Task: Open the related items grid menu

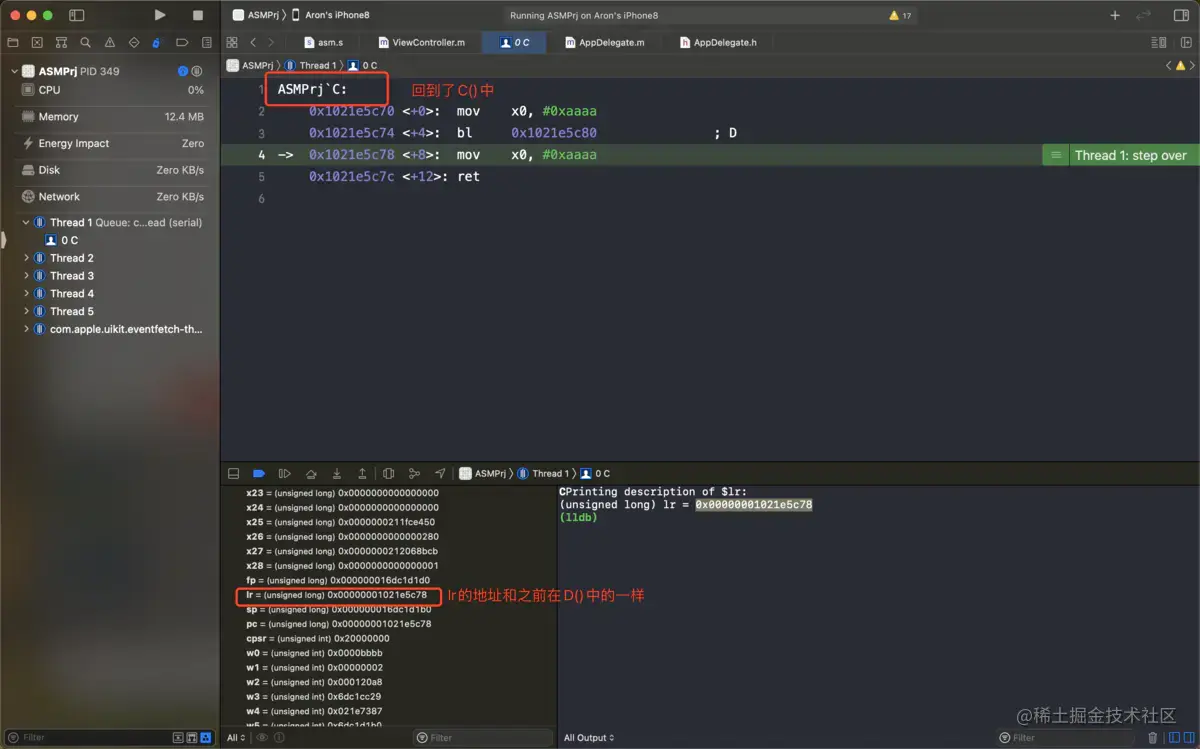Action: pyautogui.click(x=232, y=43)
